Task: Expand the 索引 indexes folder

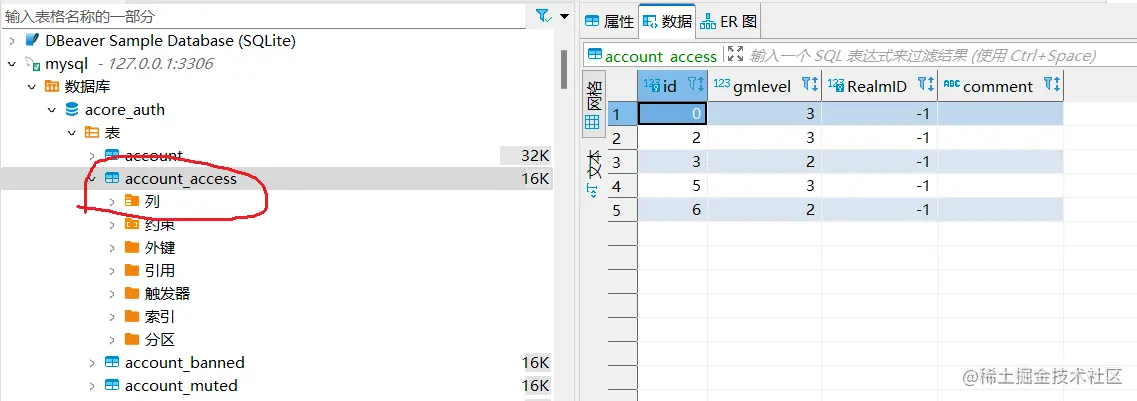Action: click(x=112, y=317)
